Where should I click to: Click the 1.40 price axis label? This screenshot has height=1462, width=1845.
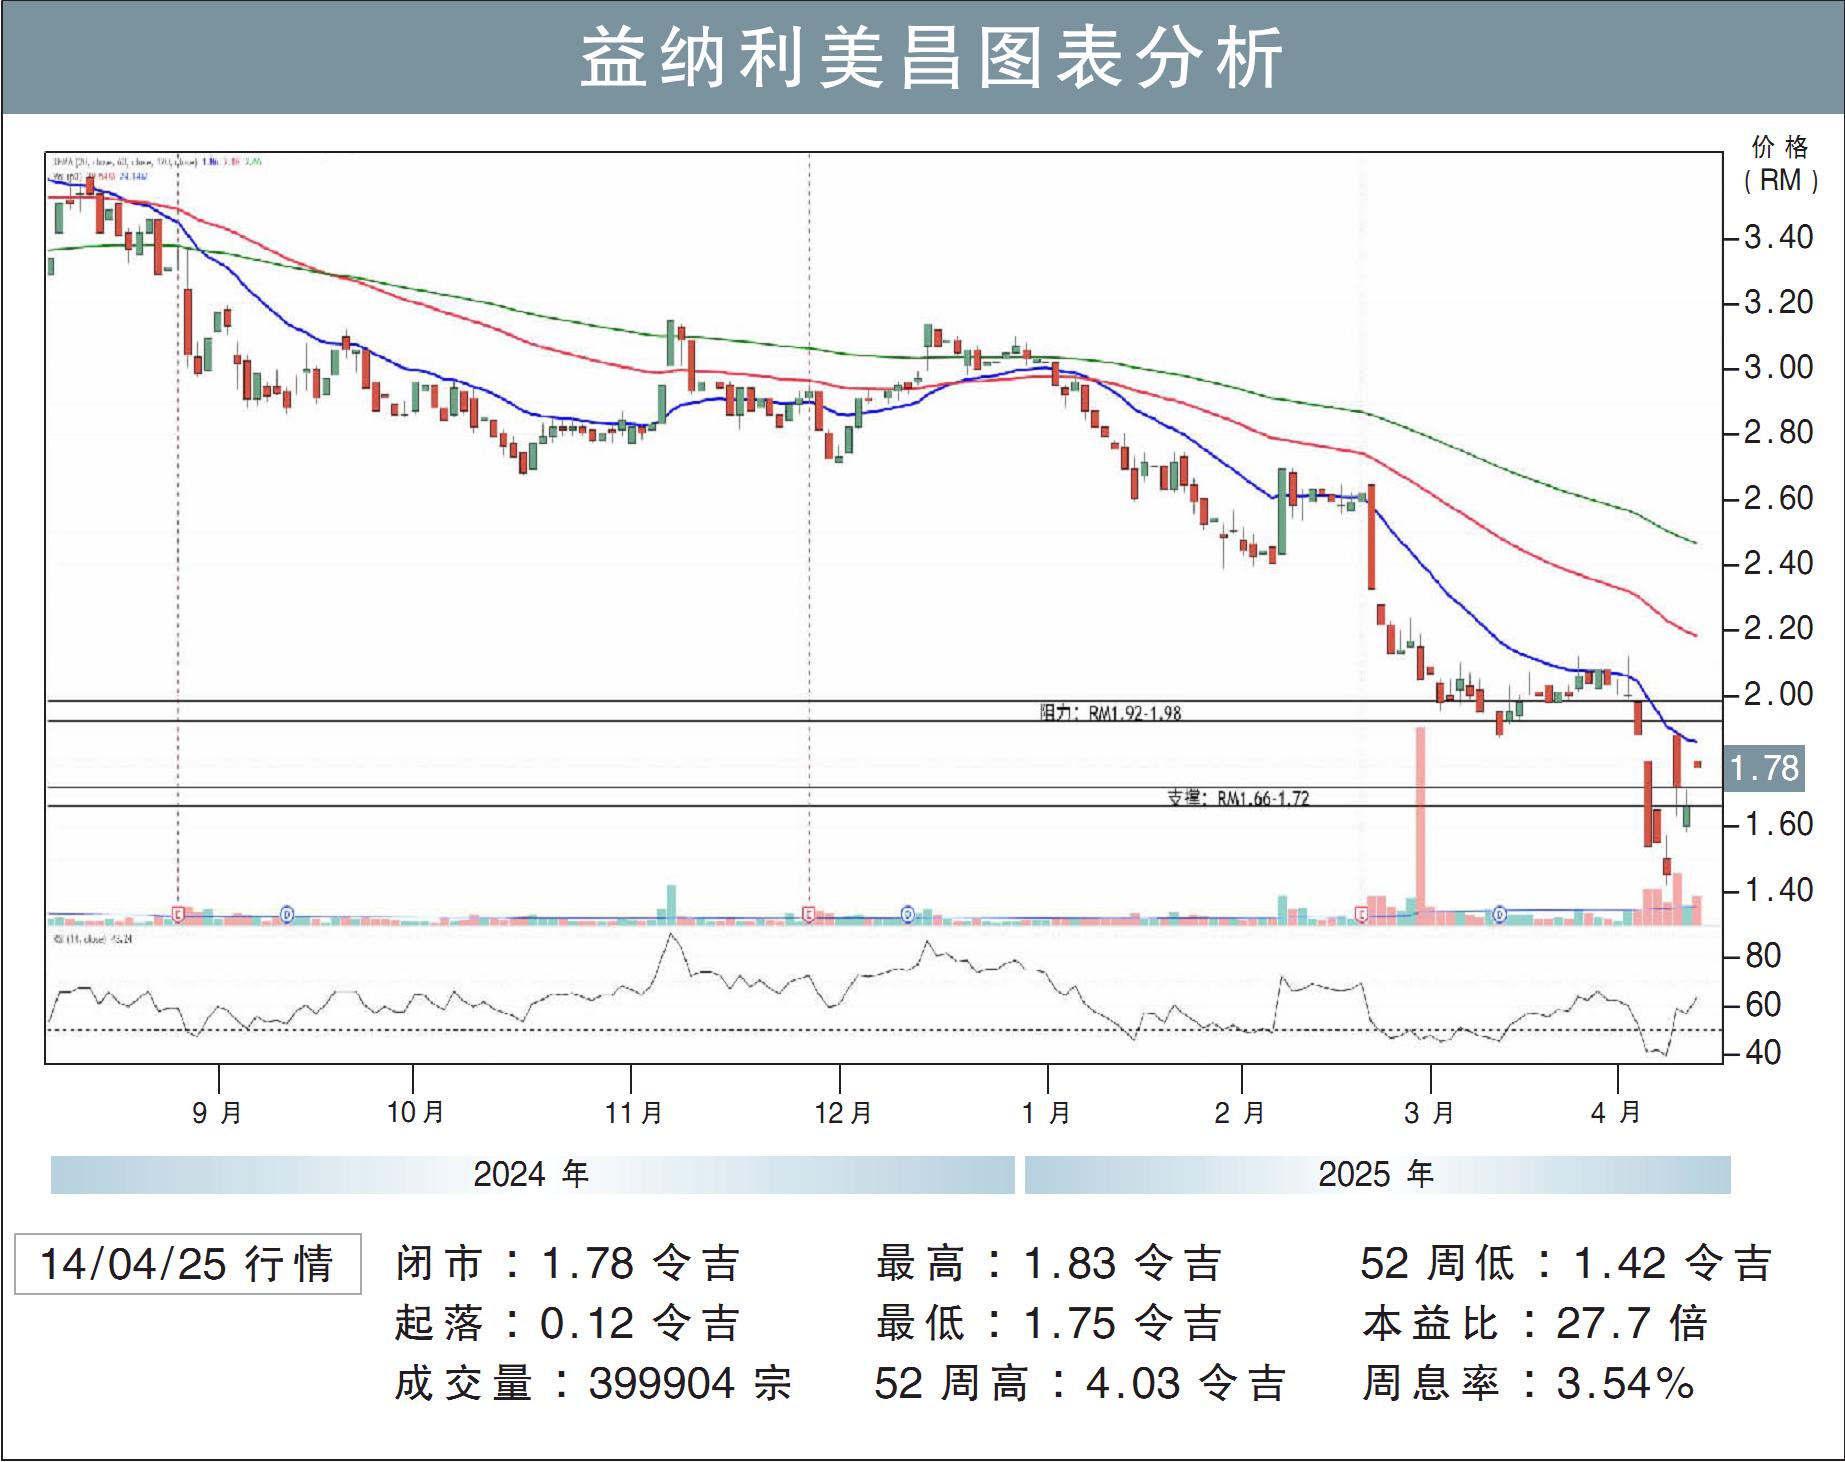tap(1778, 890)
